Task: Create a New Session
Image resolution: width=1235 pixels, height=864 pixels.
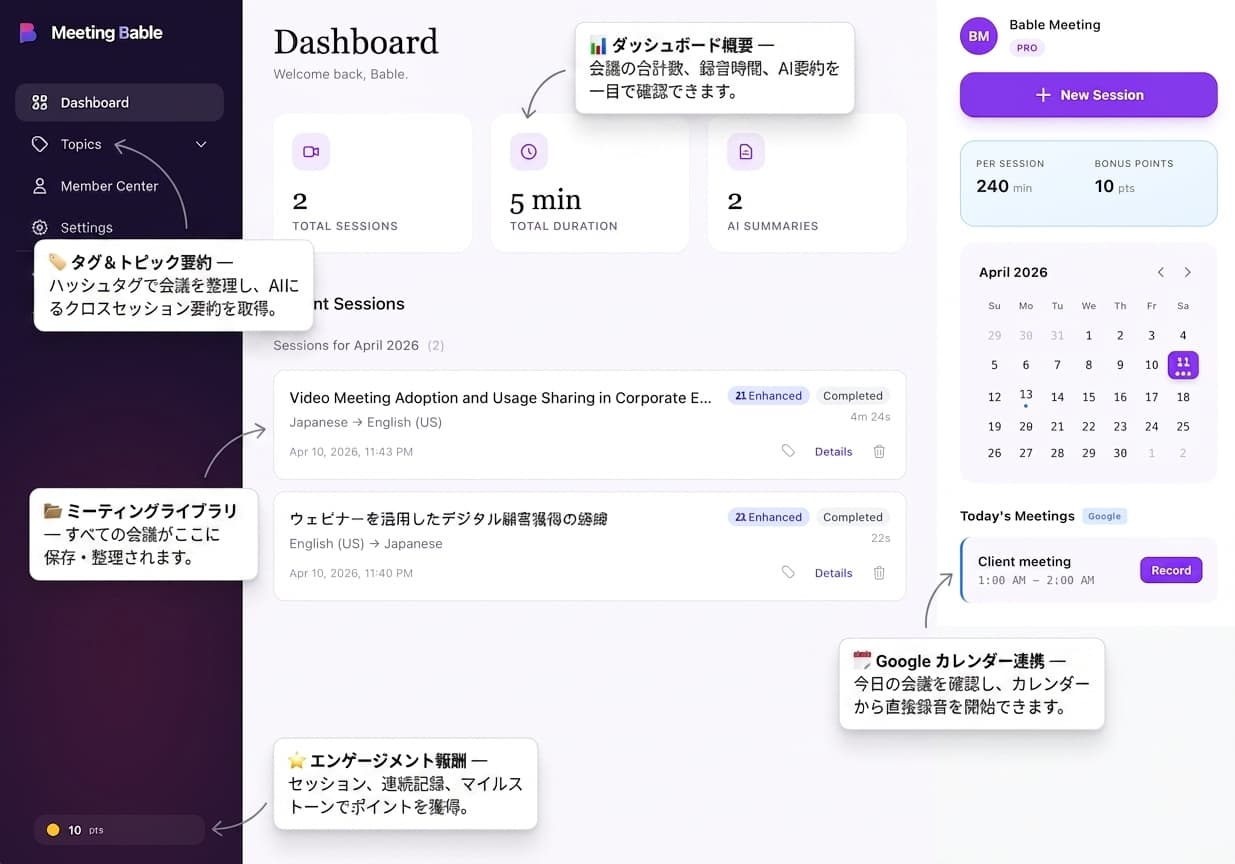Action: pyautogui.click(x=1088, y=94)
